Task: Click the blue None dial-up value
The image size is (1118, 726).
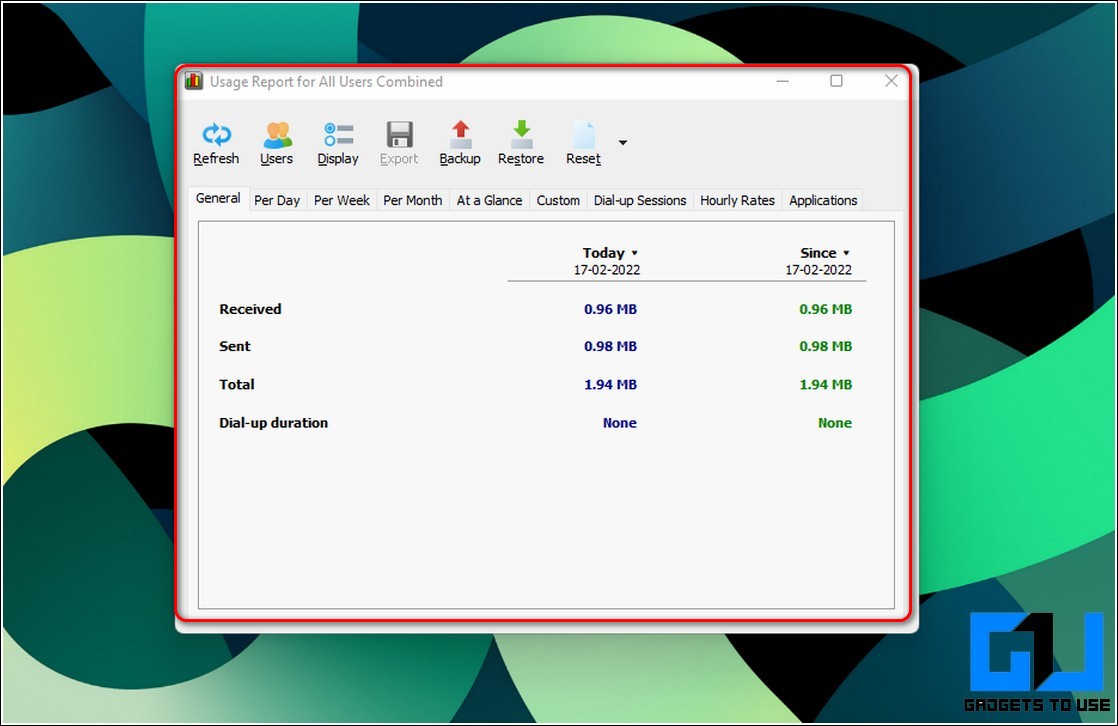Action: coord(620,423)
